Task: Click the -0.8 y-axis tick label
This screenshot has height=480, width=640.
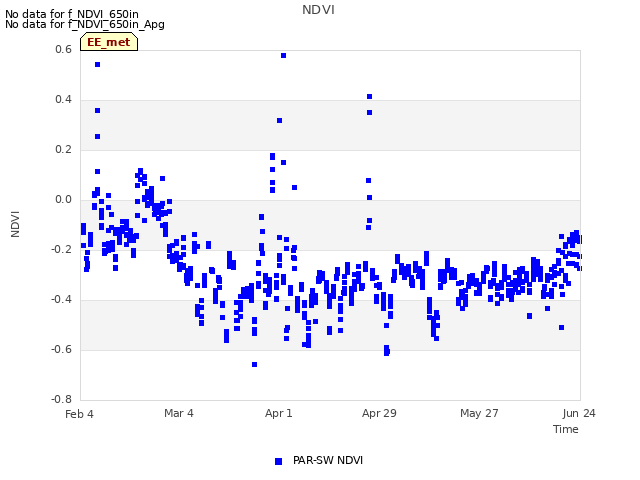Action: click(x=61, y=399)
